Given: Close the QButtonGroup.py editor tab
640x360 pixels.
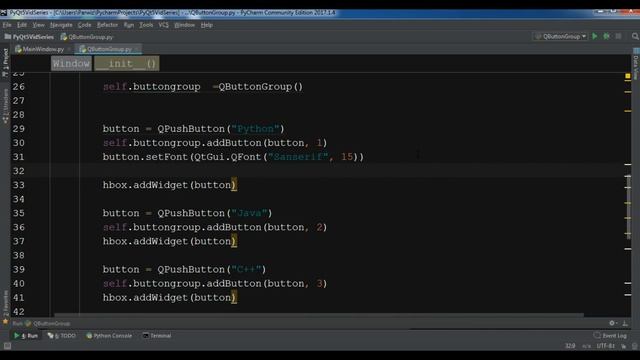Looking at the screenshot, I should point(137,49).
